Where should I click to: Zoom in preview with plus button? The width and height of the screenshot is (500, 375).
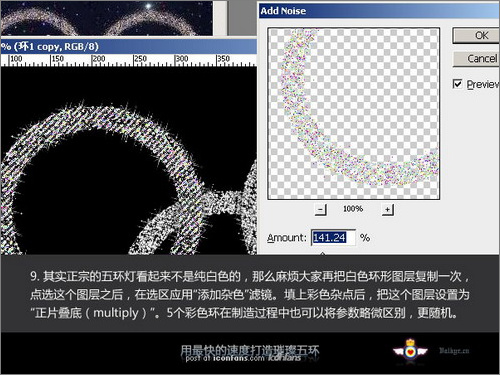(x=387, y=210)
